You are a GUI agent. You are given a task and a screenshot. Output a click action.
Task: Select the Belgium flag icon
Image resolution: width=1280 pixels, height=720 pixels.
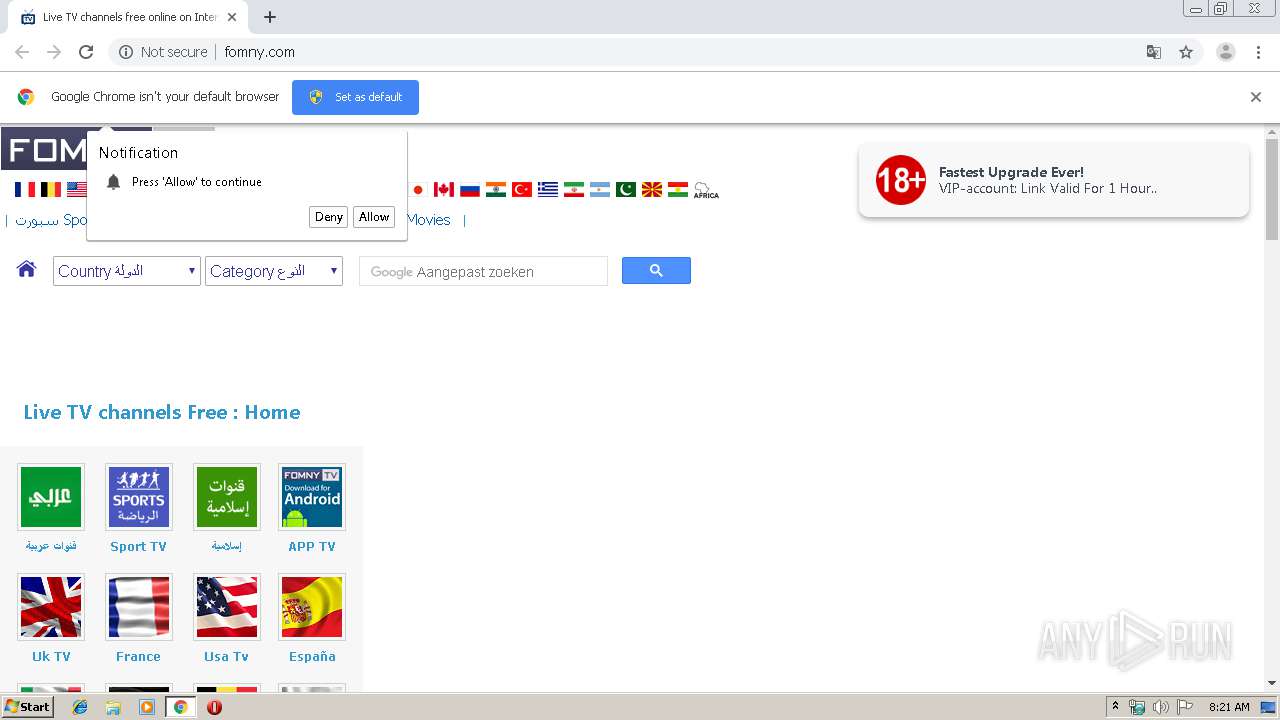pyautogui.click(x=51, y=189)
